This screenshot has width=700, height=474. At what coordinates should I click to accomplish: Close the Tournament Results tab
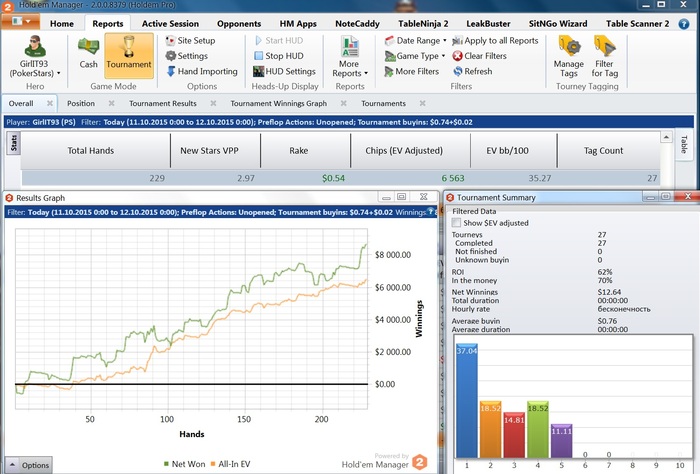pos(213,103)
